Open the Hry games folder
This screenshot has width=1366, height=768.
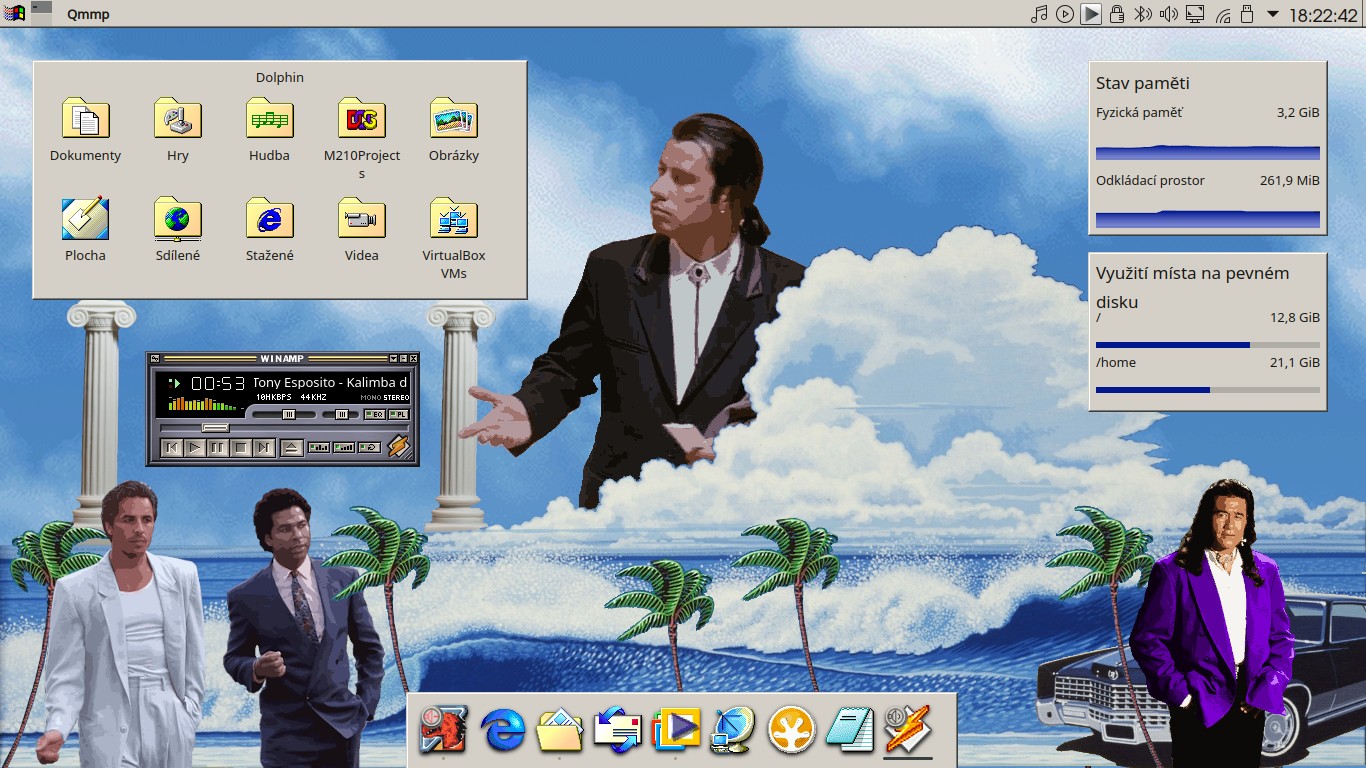pos(178,130)
